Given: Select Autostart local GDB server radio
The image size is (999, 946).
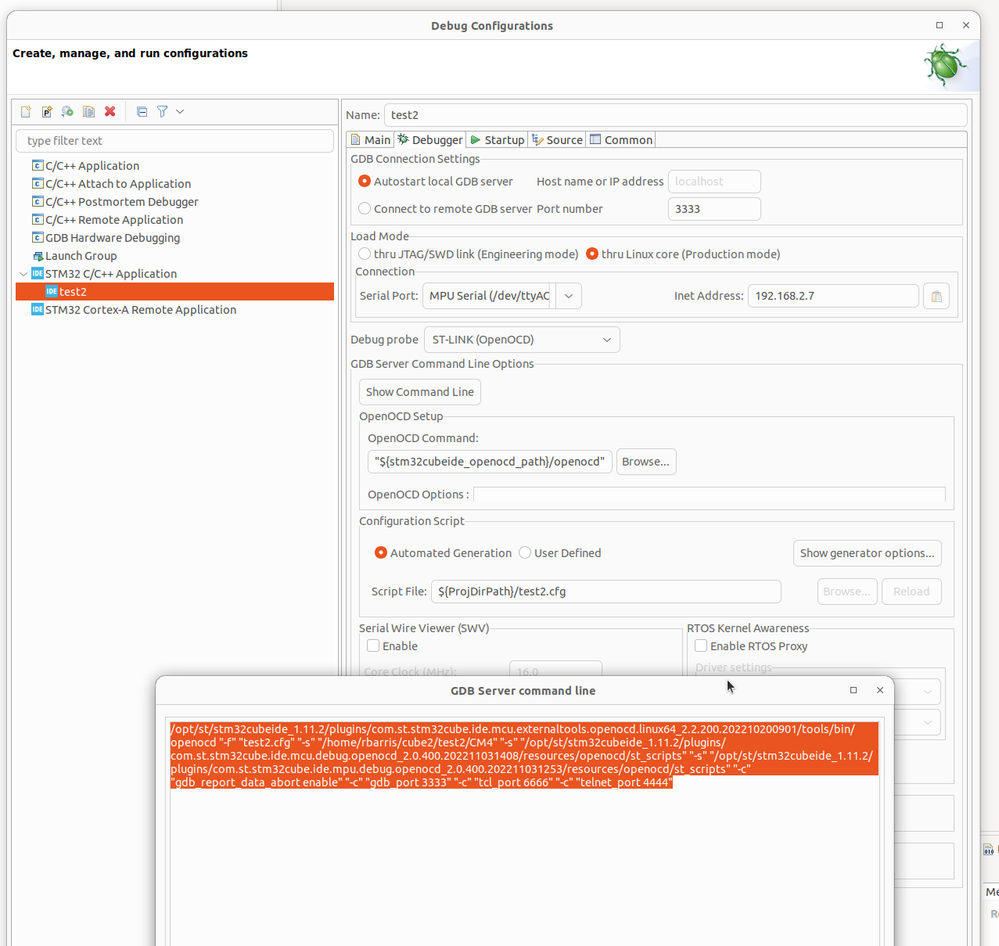Looking at the screenshot, I should (364, 182).
